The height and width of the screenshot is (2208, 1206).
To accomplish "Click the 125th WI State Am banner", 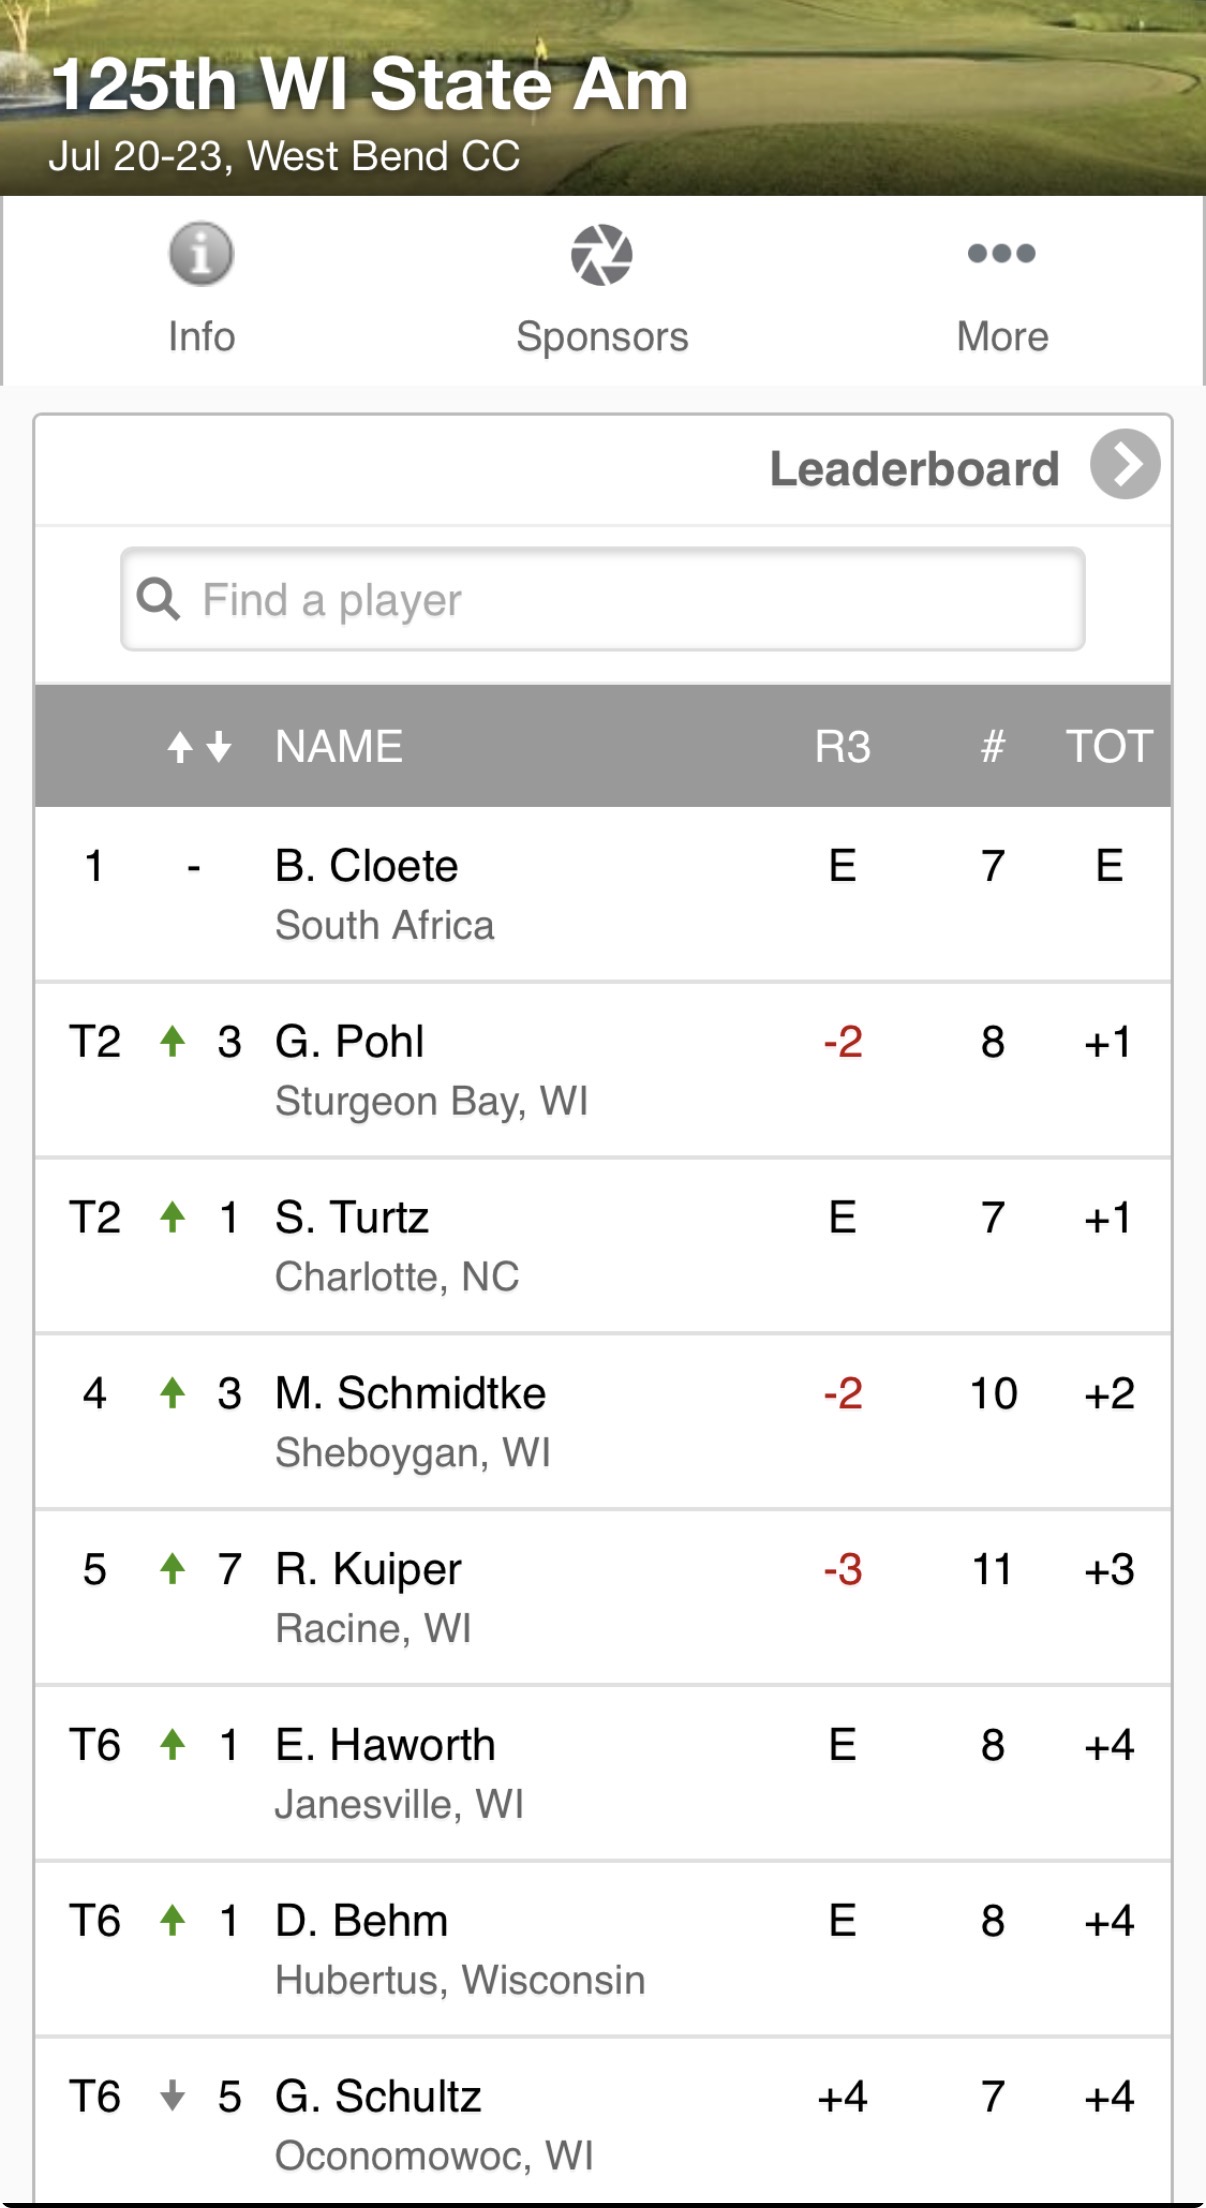I will [x=603, y=98].
